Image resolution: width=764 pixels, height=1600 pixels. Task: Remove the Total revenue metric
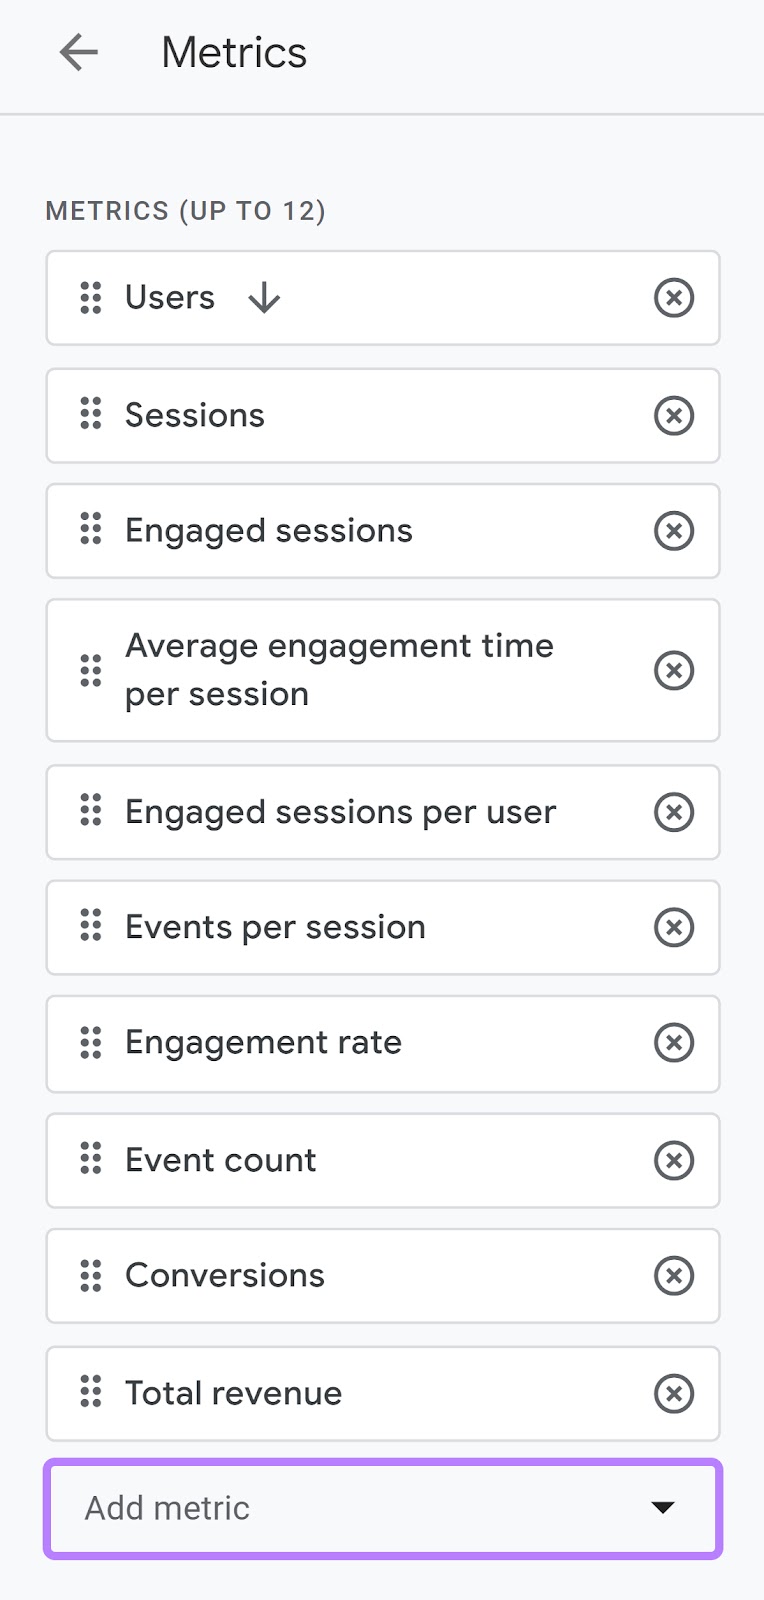[x=674, y=1393]
